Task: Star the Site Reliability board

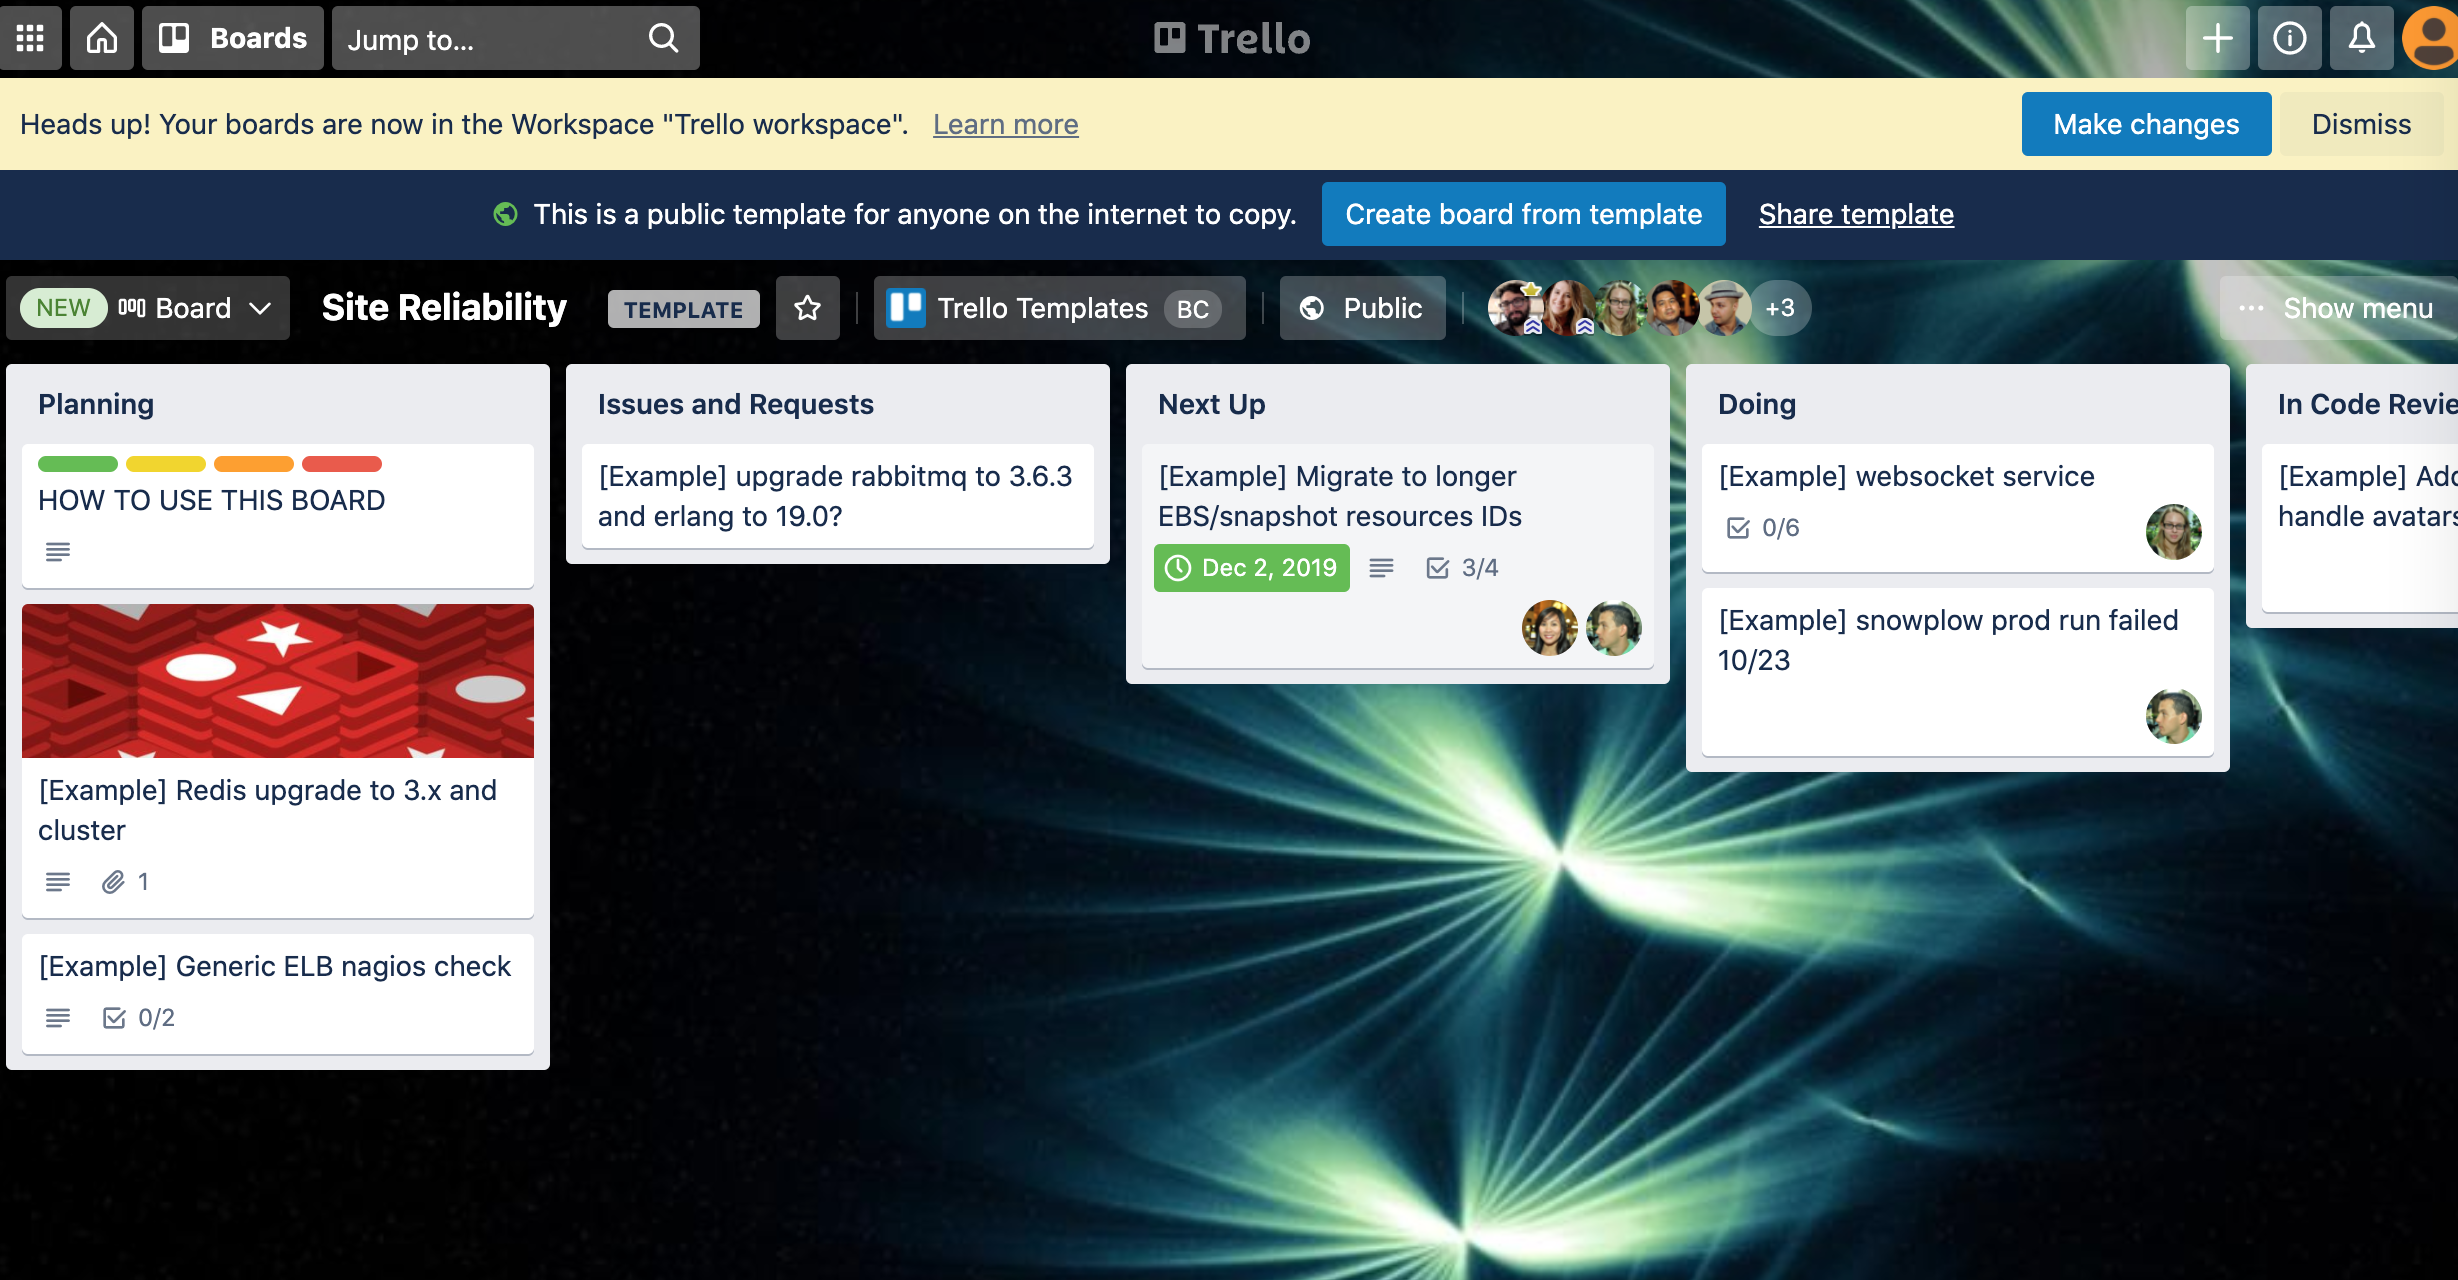Action: (x=807, y=308)
